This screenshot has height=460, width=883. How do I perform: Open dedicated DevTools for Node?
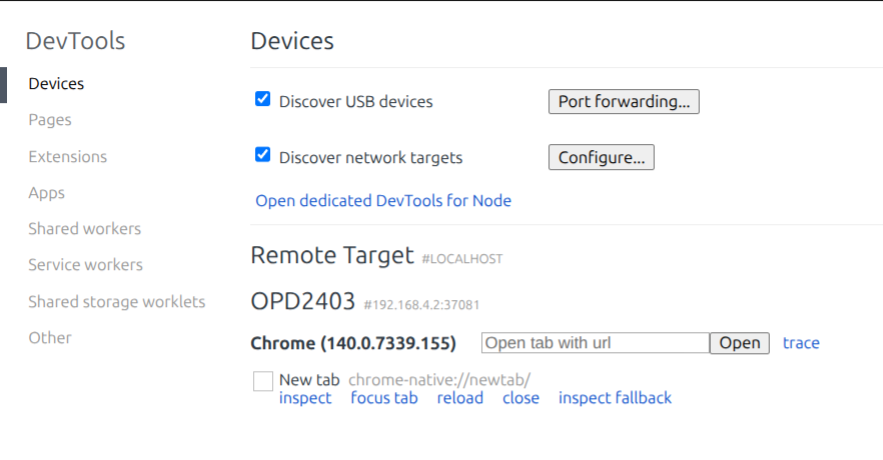pyautogui.click(x=383, y=201)
